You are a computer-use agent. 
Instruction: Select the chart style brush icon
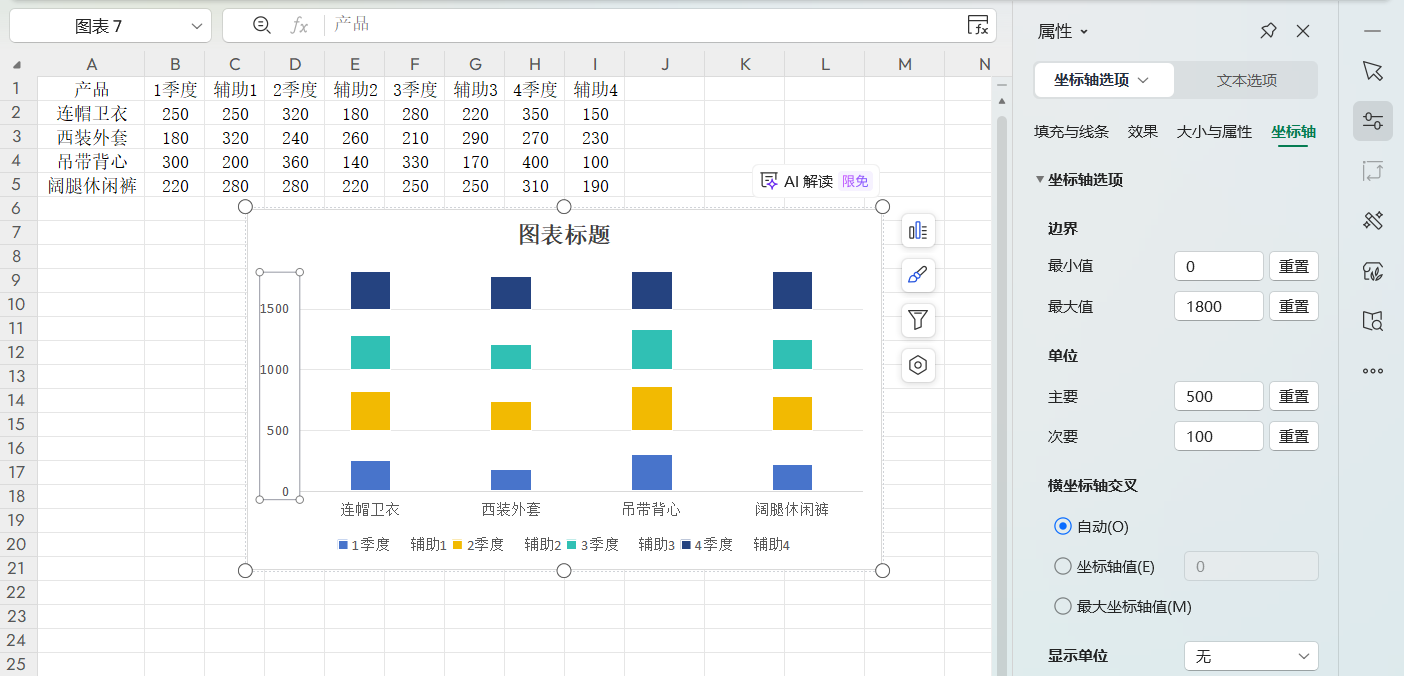[917, 276]
